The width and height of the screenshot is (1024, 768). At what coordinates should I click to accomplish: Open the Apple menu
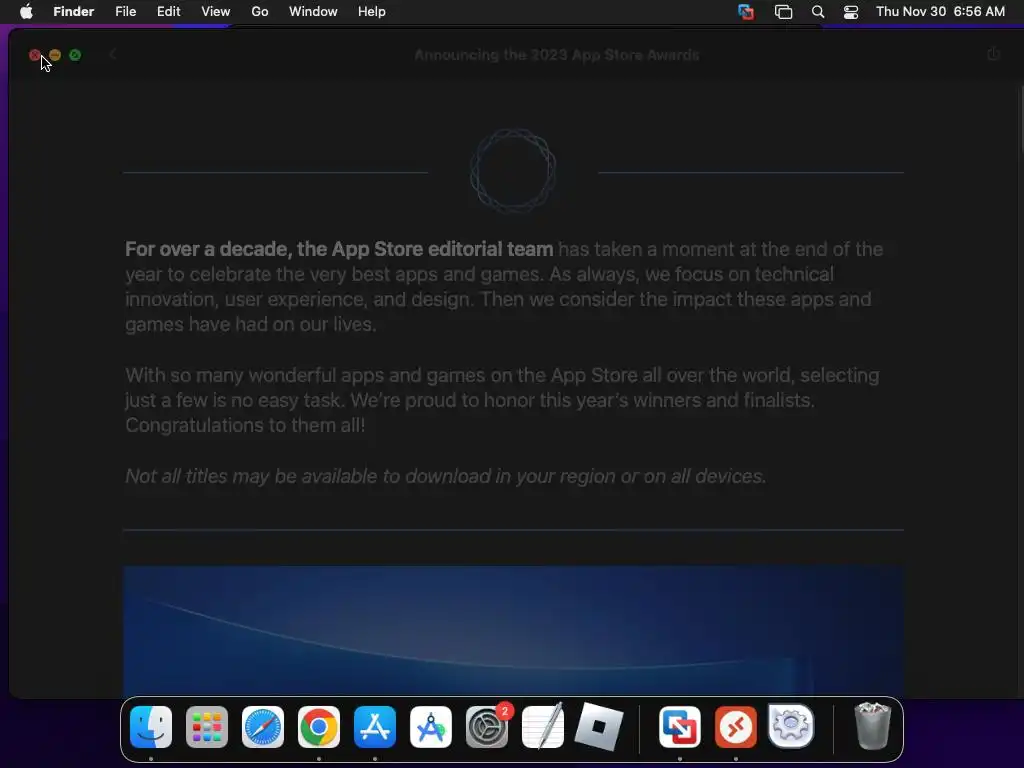[x=26, y=12]
